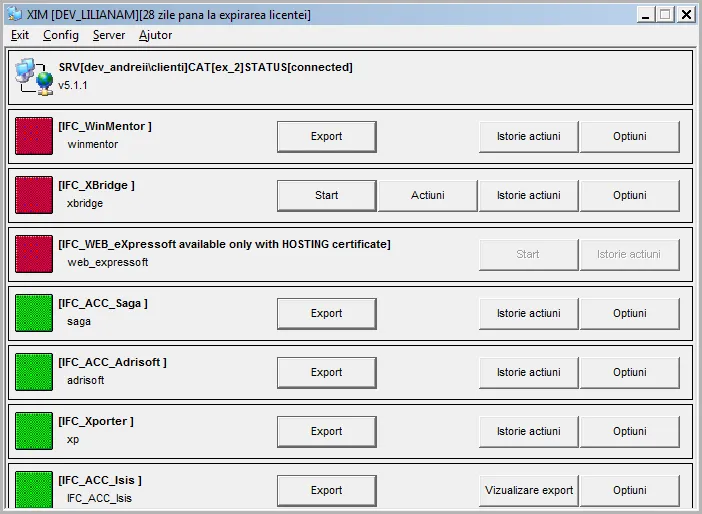Click the XIM application icon in title bar
The width and height of the screenshot is (702, 514).
click(14, 14)
